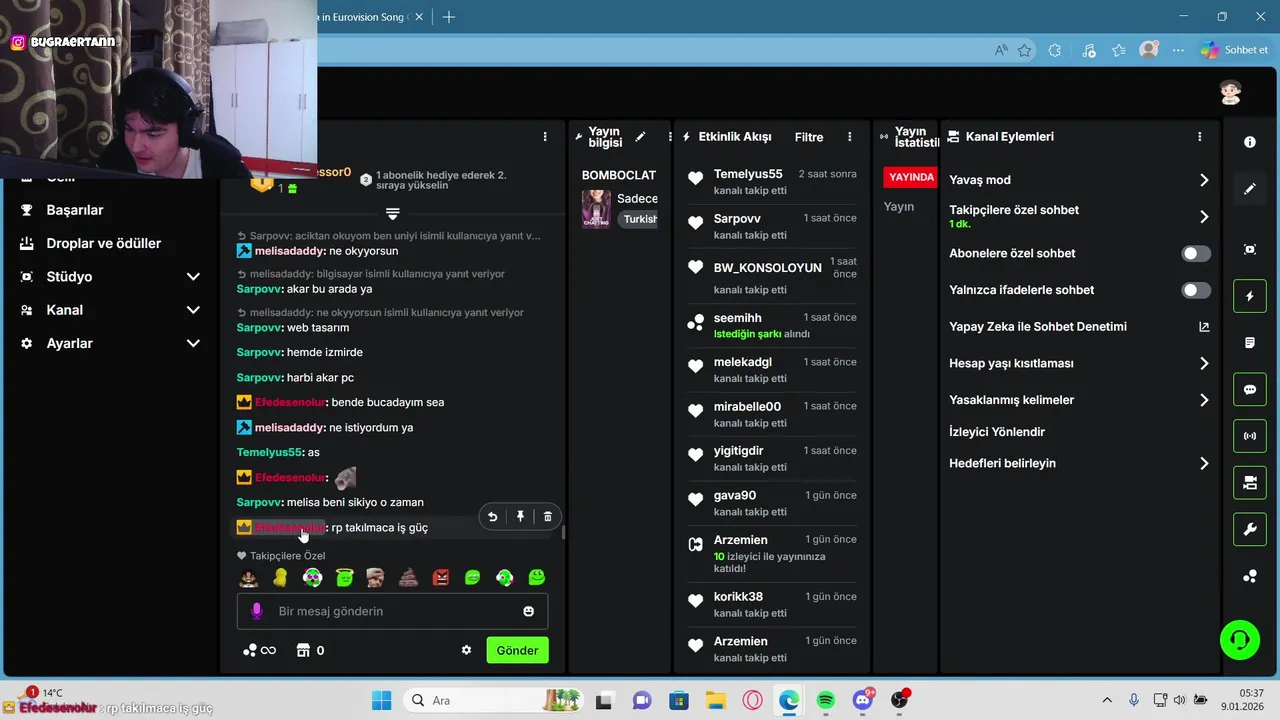The image size is (1280, 720).
Task: Pin the hovered chat message
Action: click(520, 516)
